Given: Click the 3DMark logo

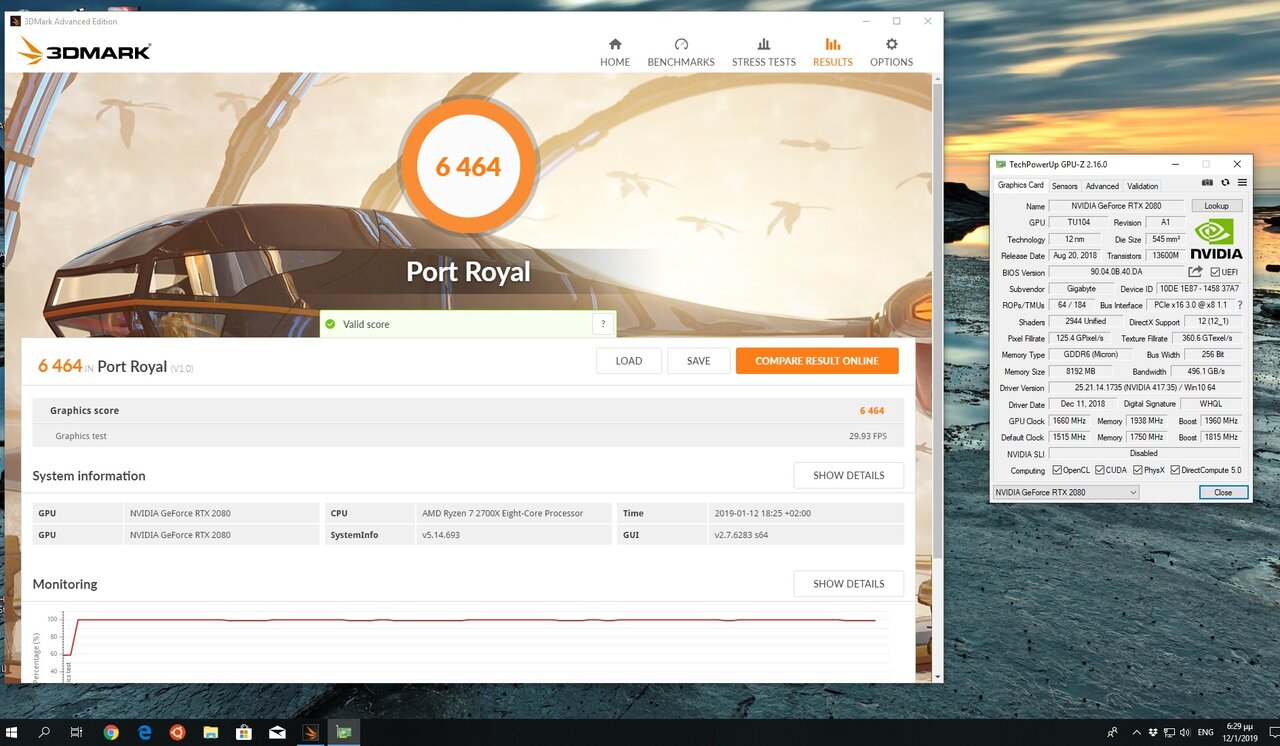Looking at the screenshot, I should pos(84,51).
